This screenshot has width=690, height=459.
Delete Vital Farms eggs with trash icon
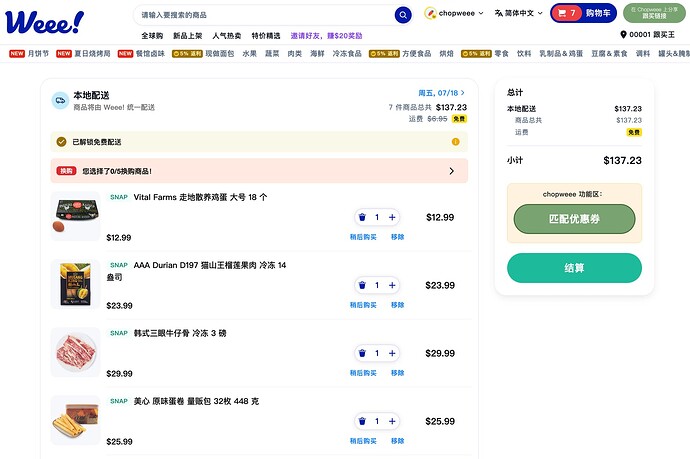[362, 217]
